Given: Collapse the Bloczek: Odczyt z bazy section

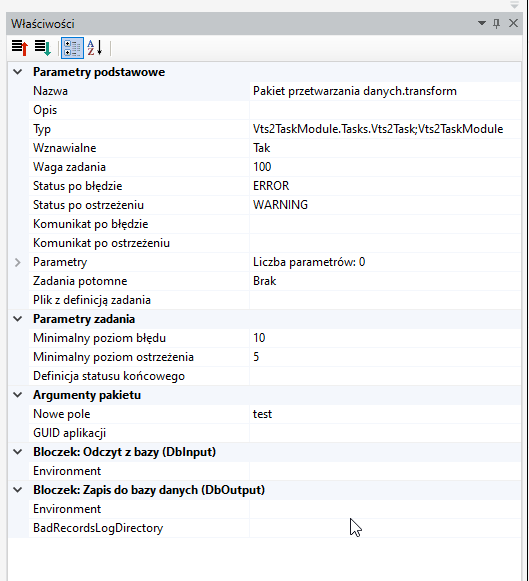Looking at the screenshot, I should click(x=17, y=452).
